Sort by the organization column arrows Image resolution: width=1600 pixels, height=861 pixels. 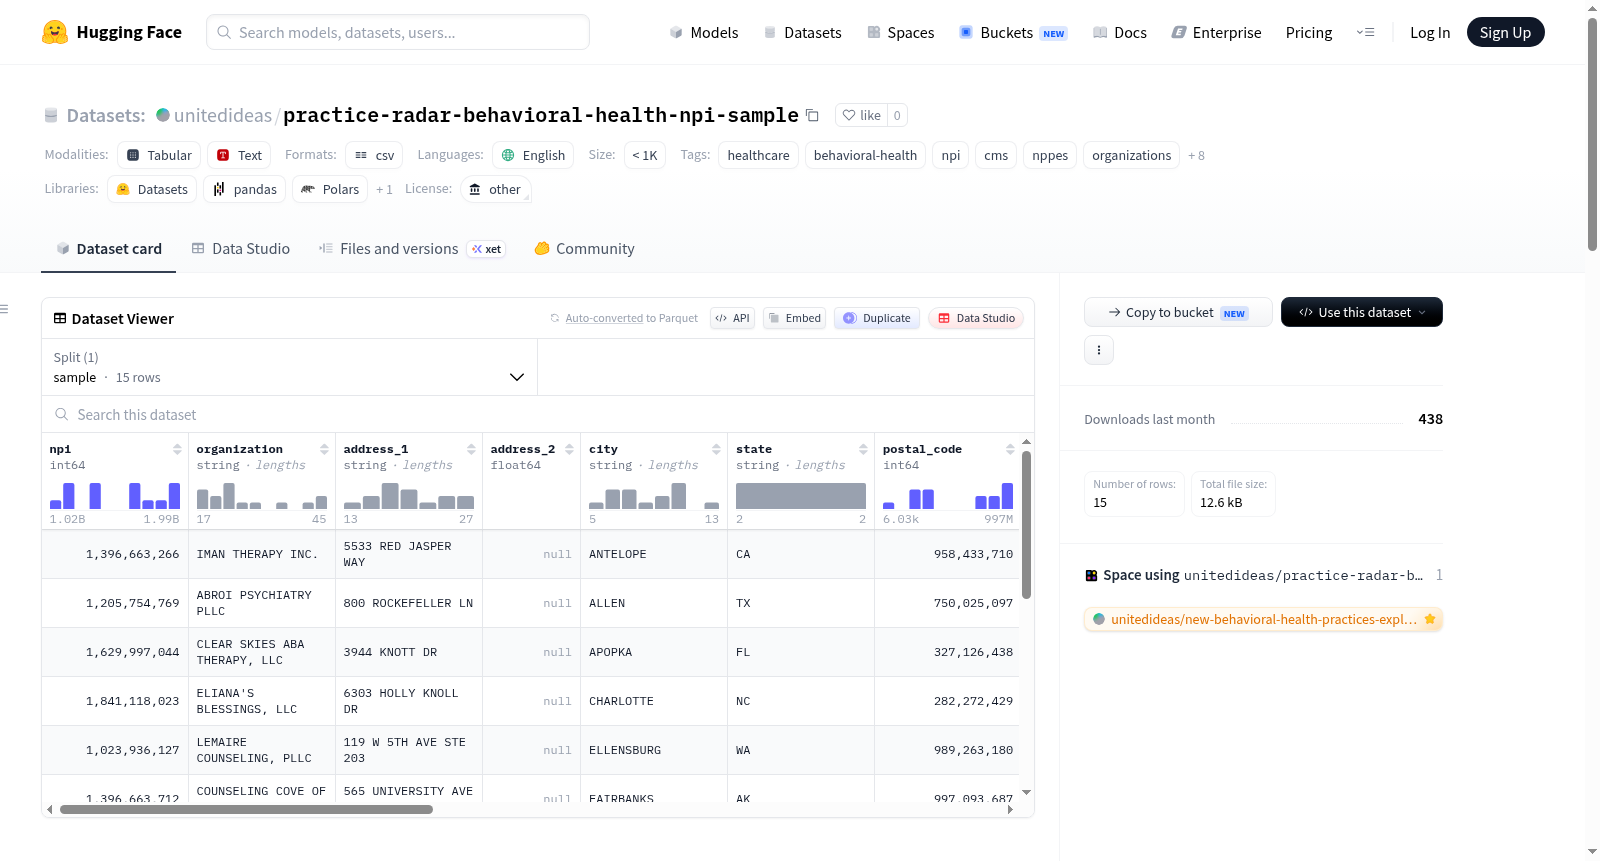click(324, 449)
